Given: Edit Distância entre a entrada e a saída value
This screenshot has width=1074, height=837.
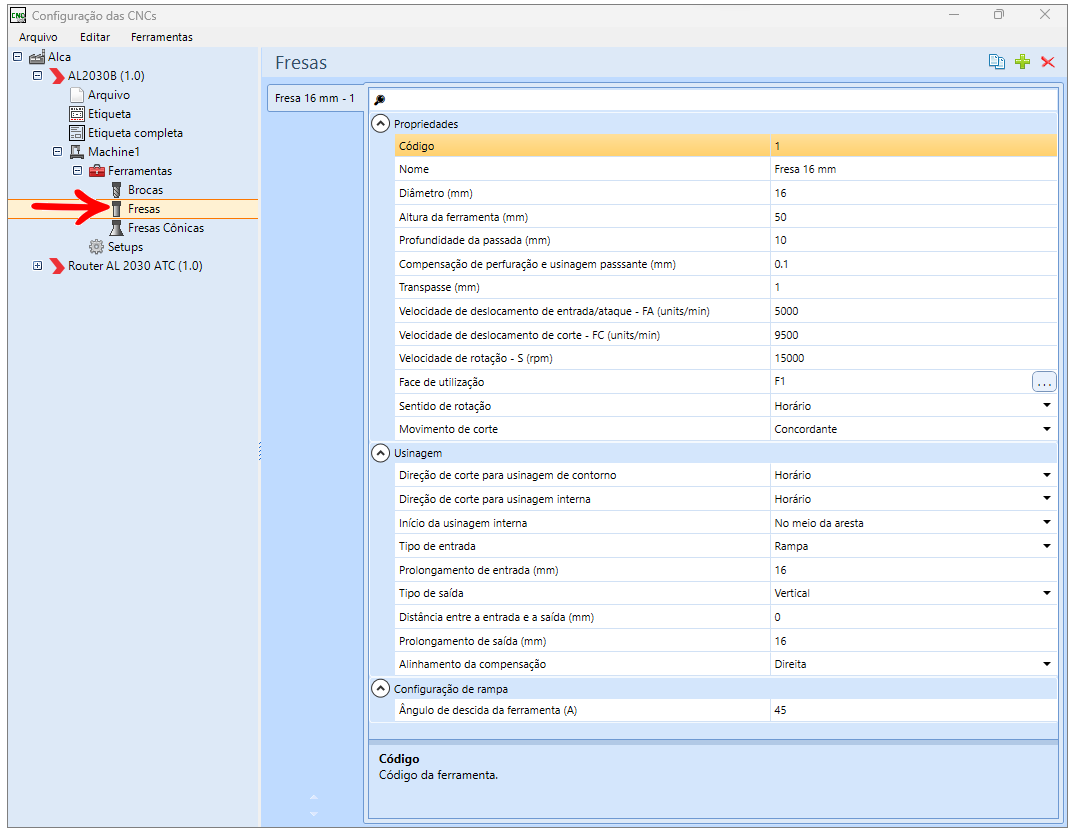Looking at the screenshot, I should click(913, 617).
